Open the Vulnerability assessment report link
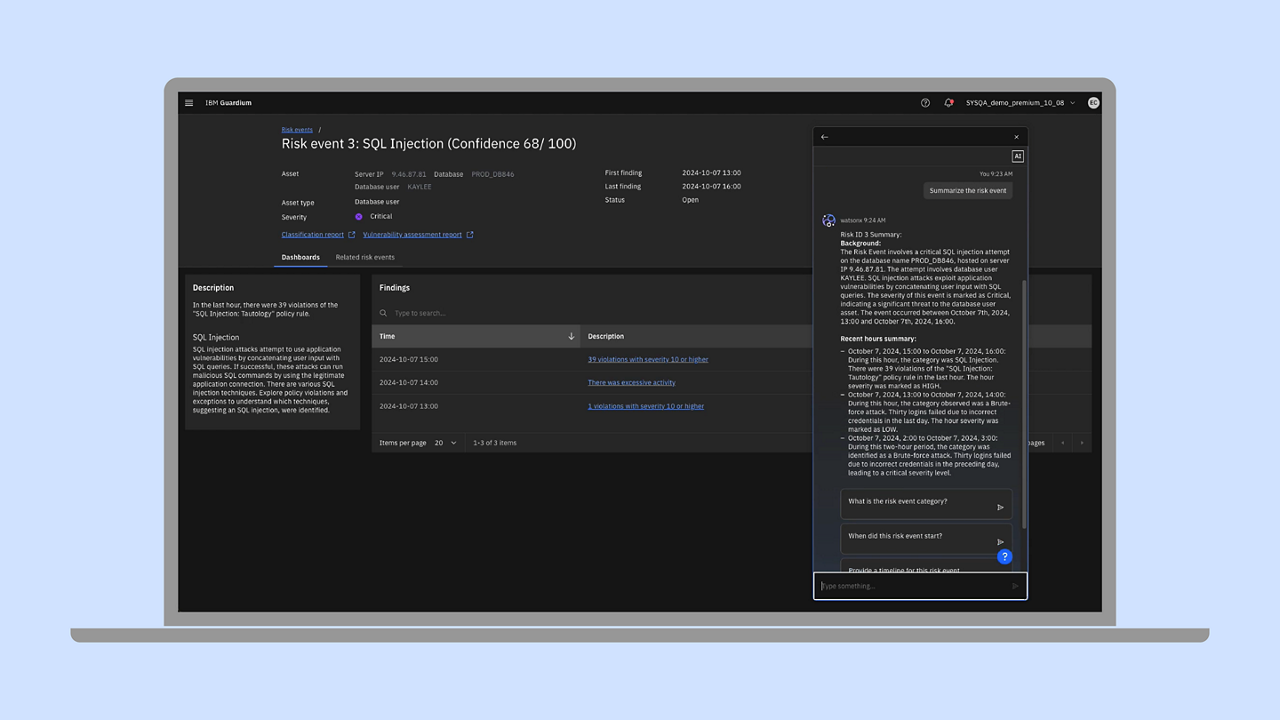This screenshot has height=720, width=1280. click(x=412, y=235)
